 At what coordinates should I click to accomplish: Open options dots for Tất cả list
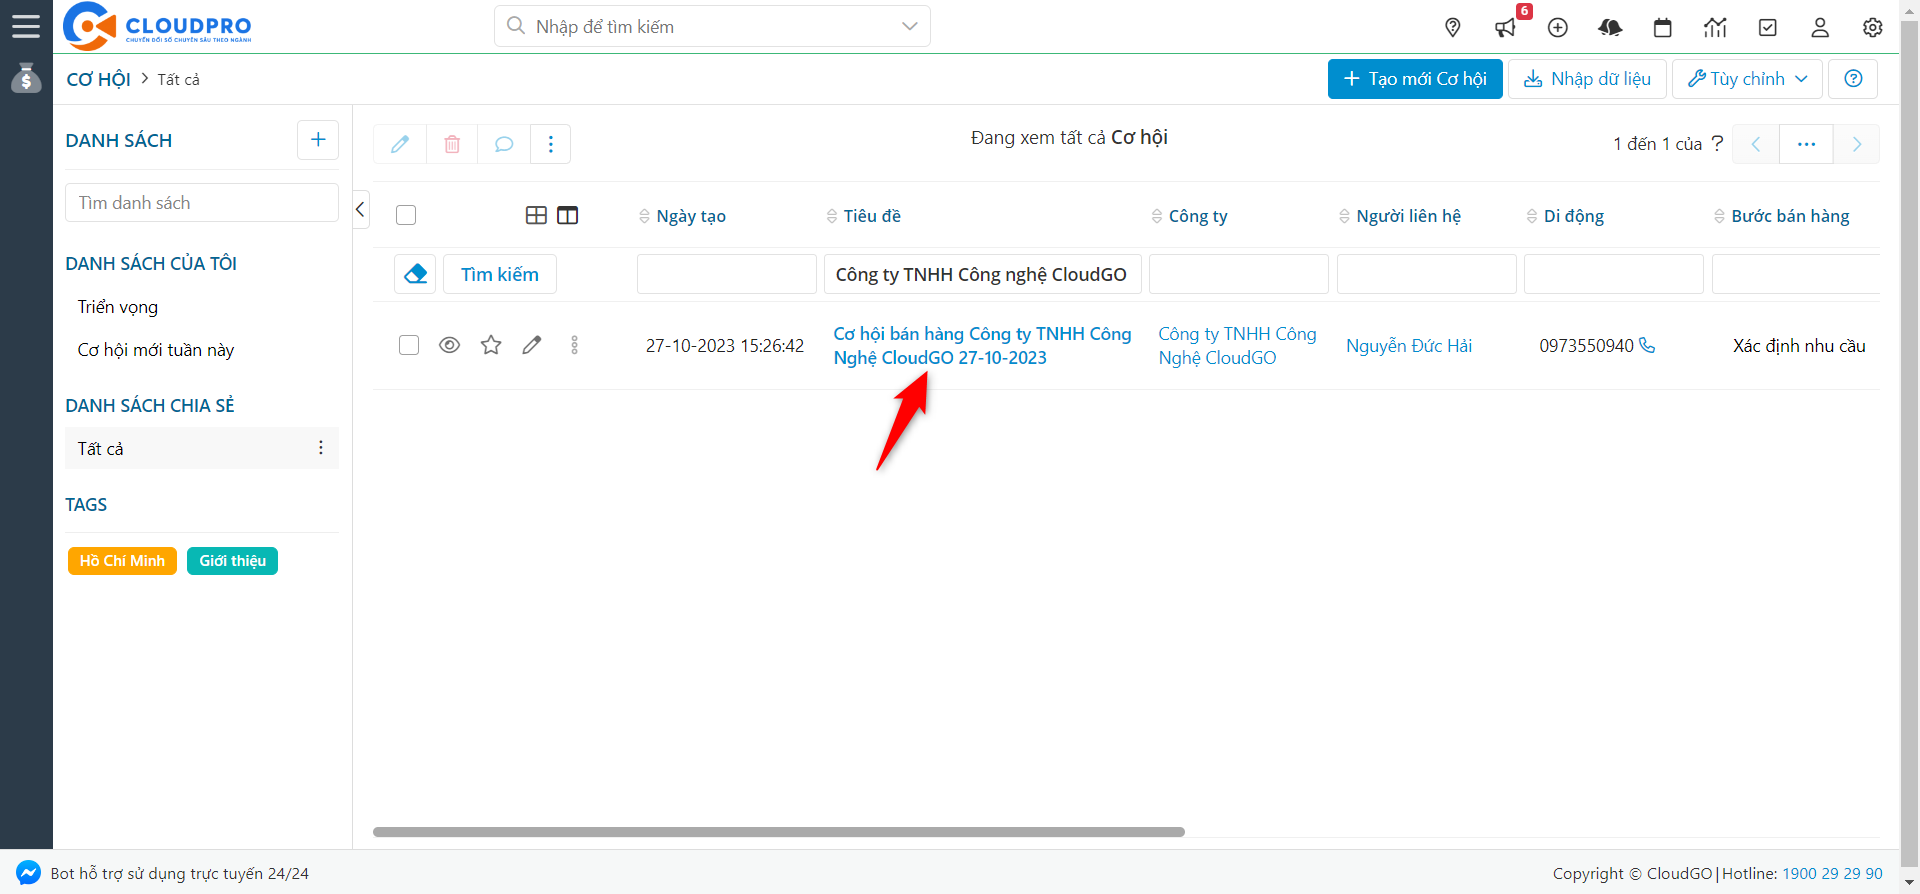321,448
